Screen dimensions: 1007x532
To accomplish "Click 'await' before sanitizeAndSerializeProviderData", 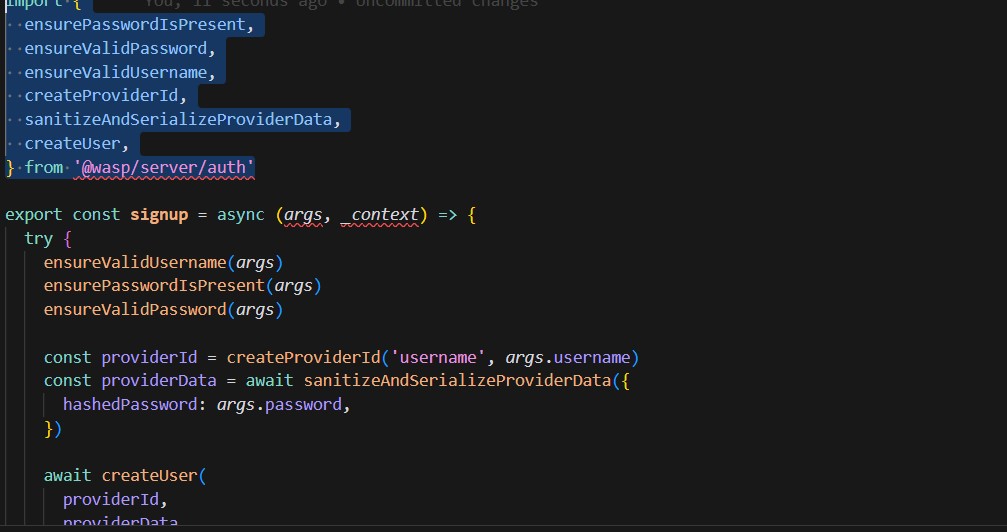I will coord(270,381).
